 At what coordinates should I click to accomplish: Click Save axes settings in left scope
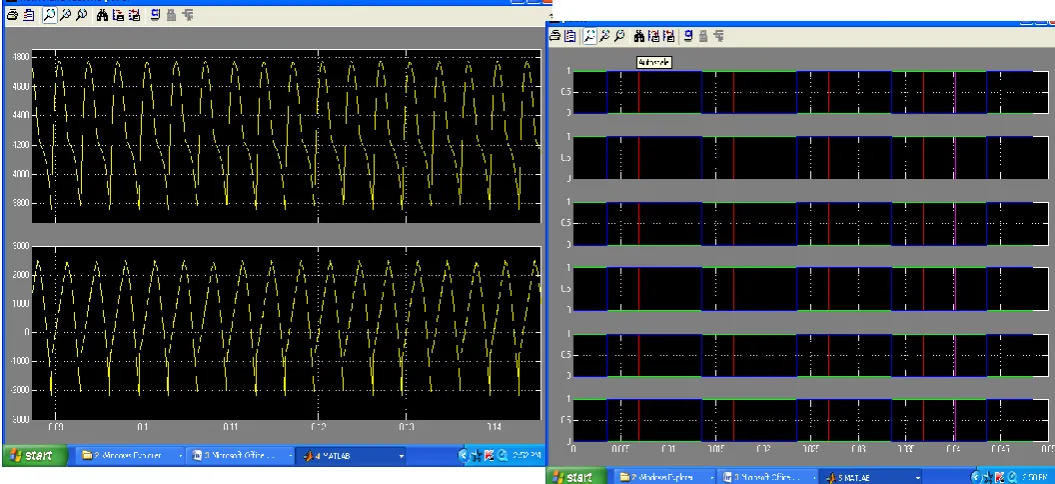pos(118,15)
